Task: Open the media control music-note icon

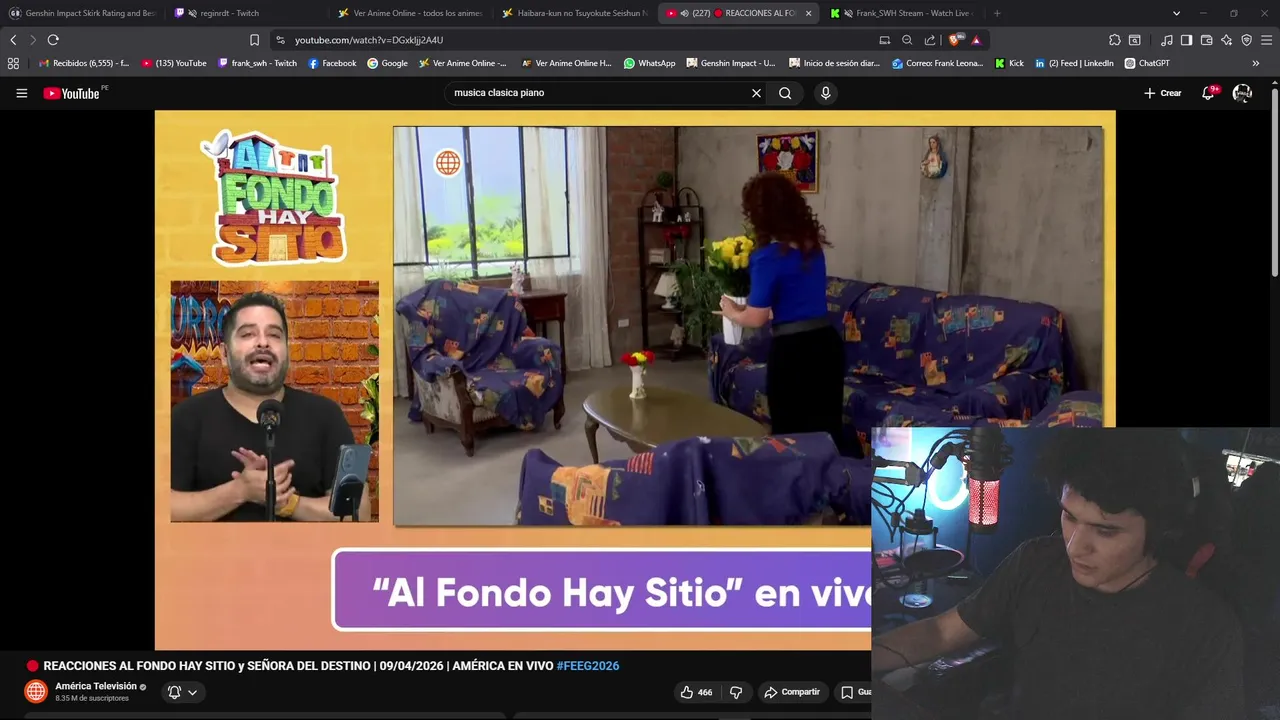Action: point(1167,40)
